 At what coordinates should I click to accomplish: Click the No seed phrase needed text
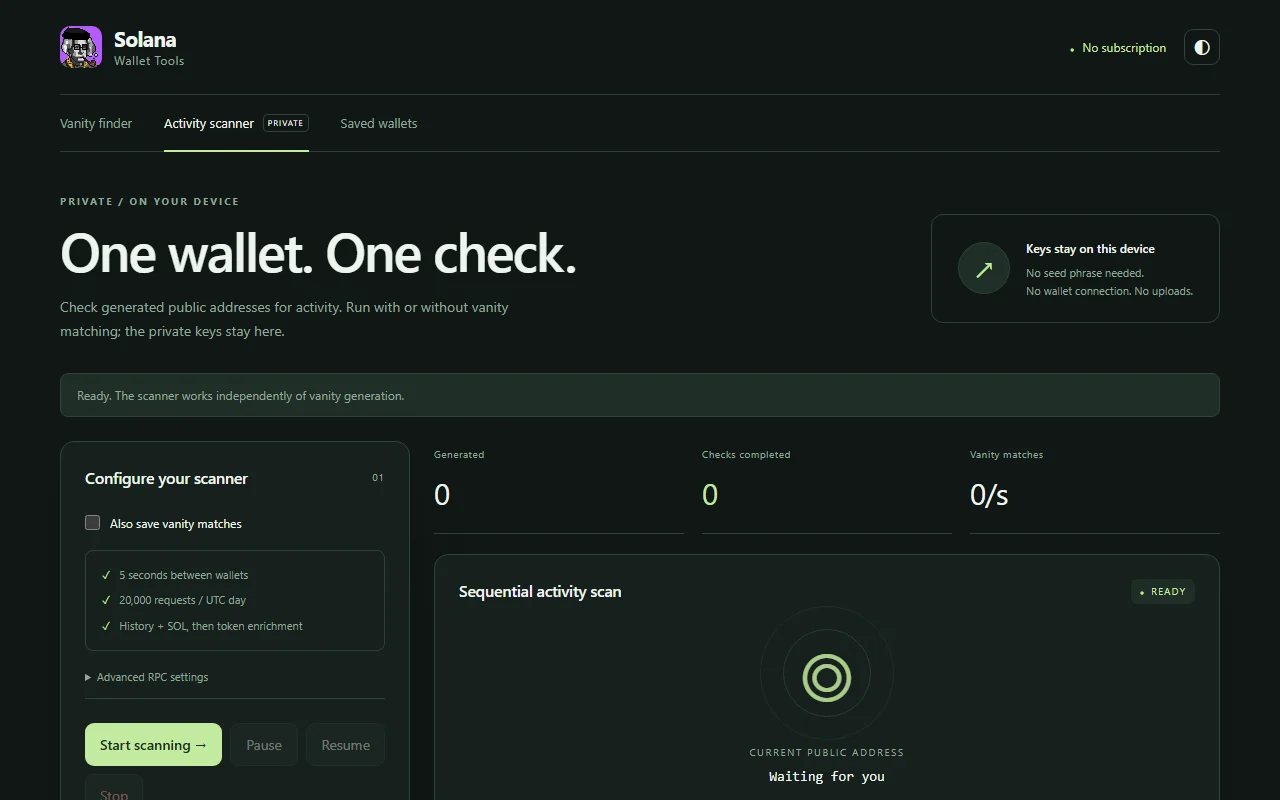point(1085,273)
